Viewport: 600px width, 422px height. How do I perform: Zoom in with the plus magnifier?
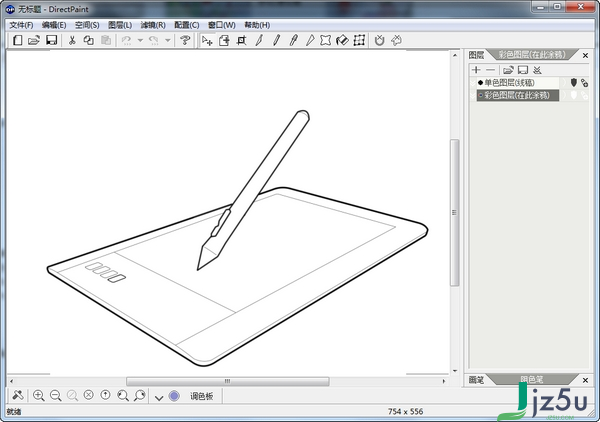pyautogui.click(x=39, y=396)
